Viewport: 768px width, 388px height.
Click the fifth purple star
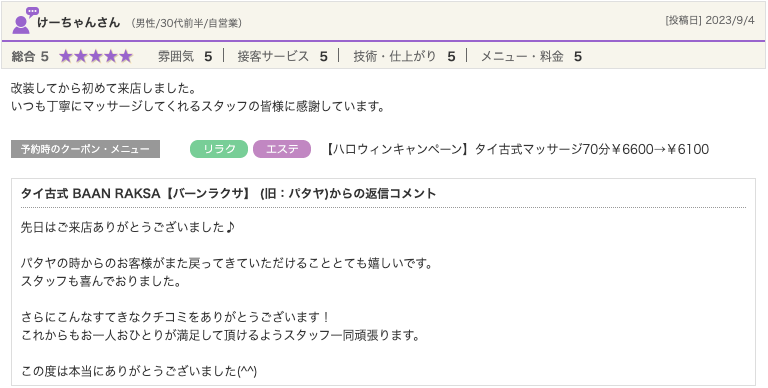pos(126,57)
